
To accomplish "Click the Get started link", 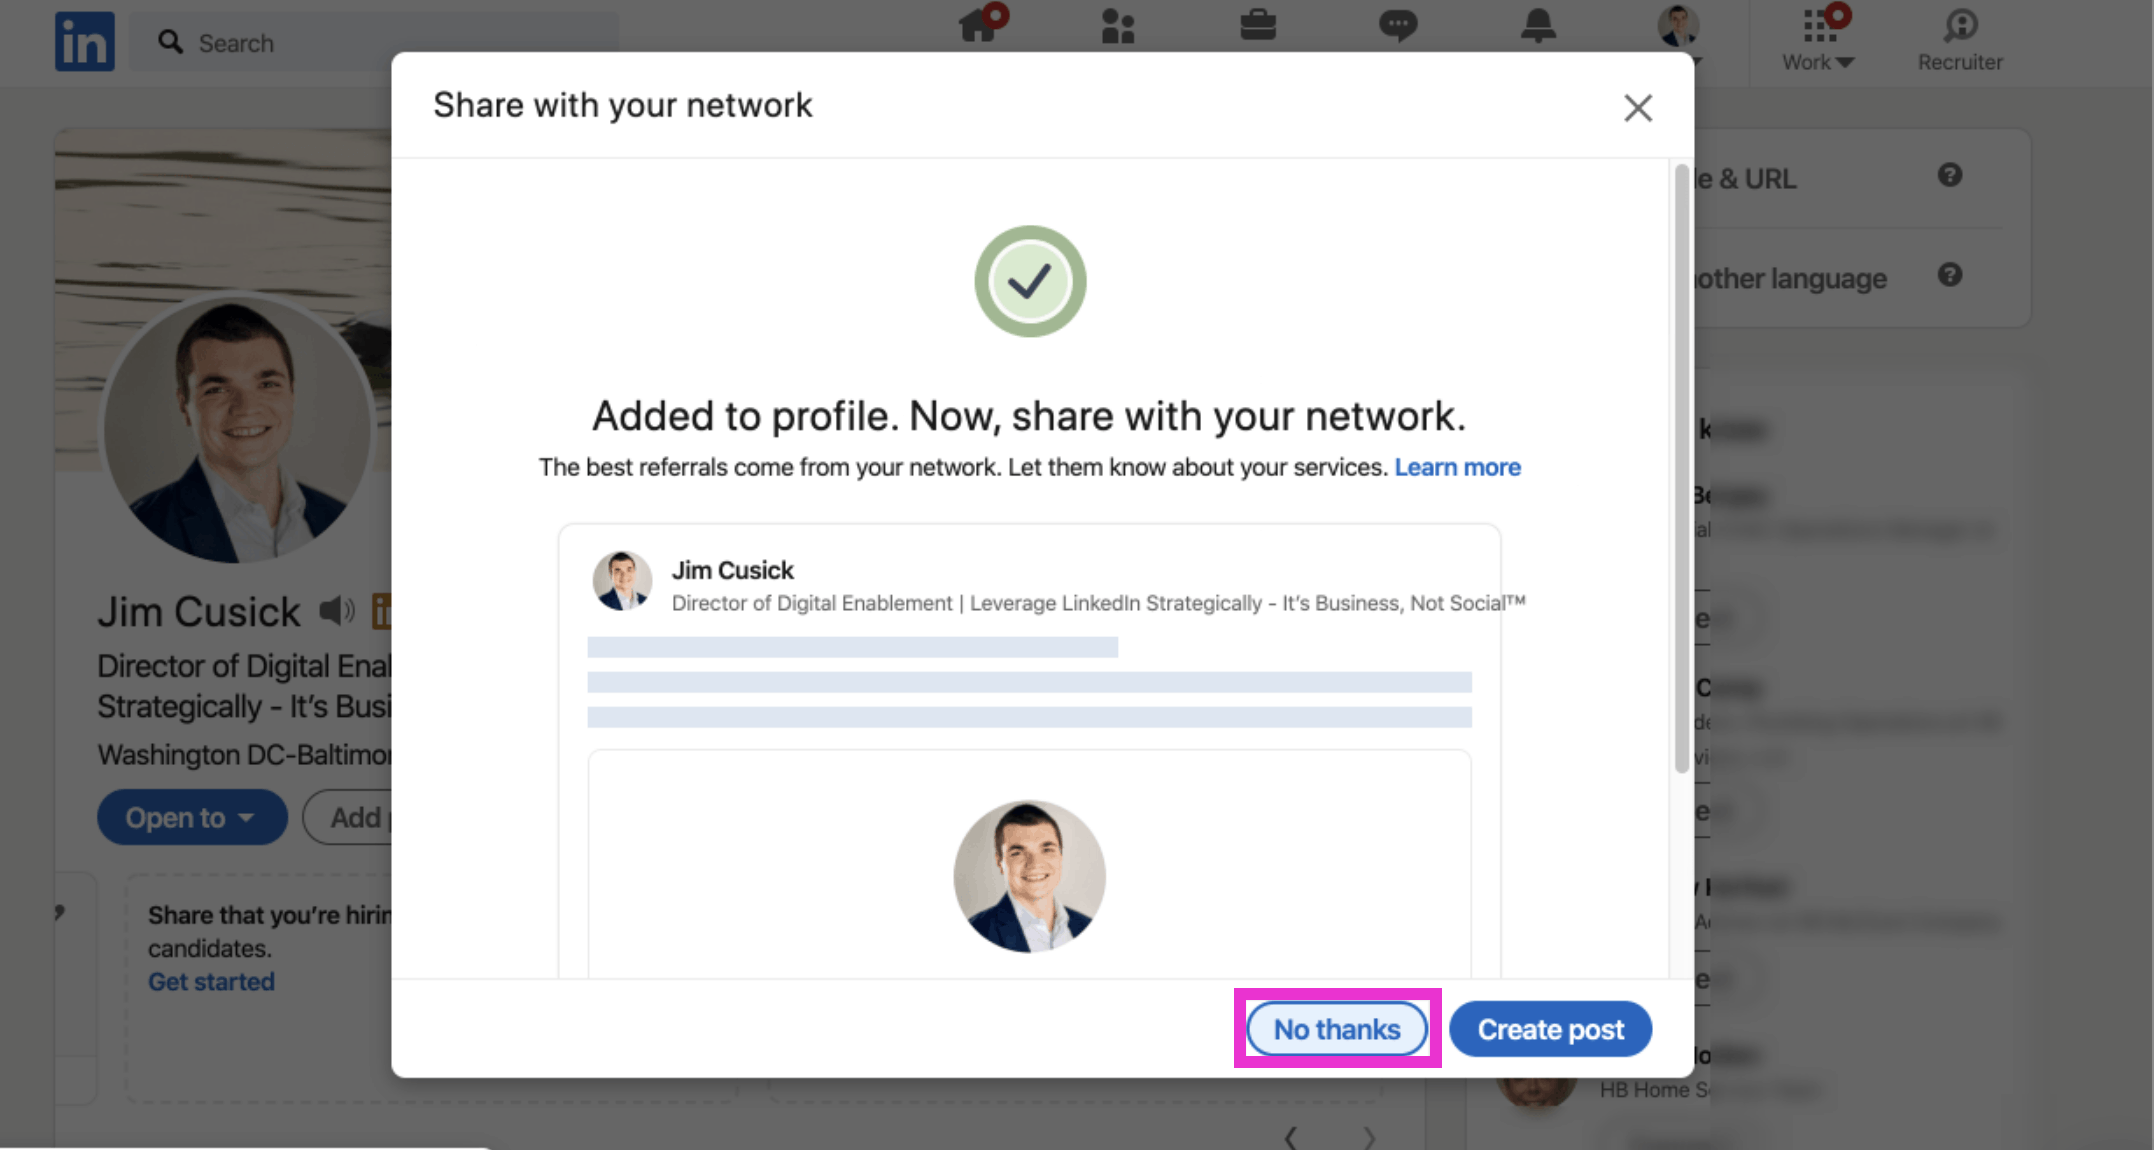I will point(211,982).
